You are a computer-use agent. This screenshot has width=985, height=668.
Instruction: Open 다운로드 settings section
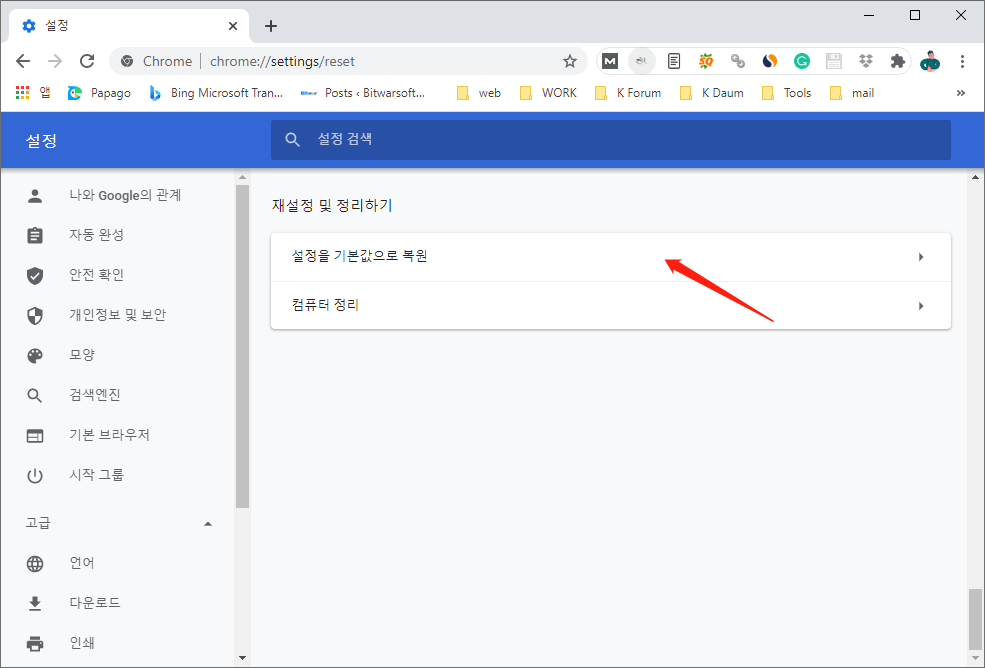click(117, 603)
